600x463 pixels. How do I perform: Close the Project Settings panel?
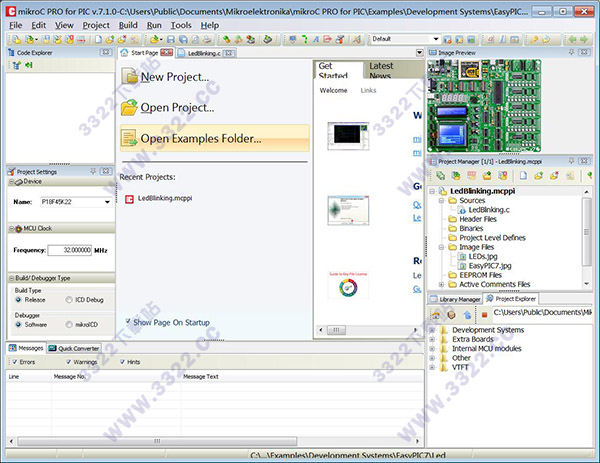(x=106, y=171)
